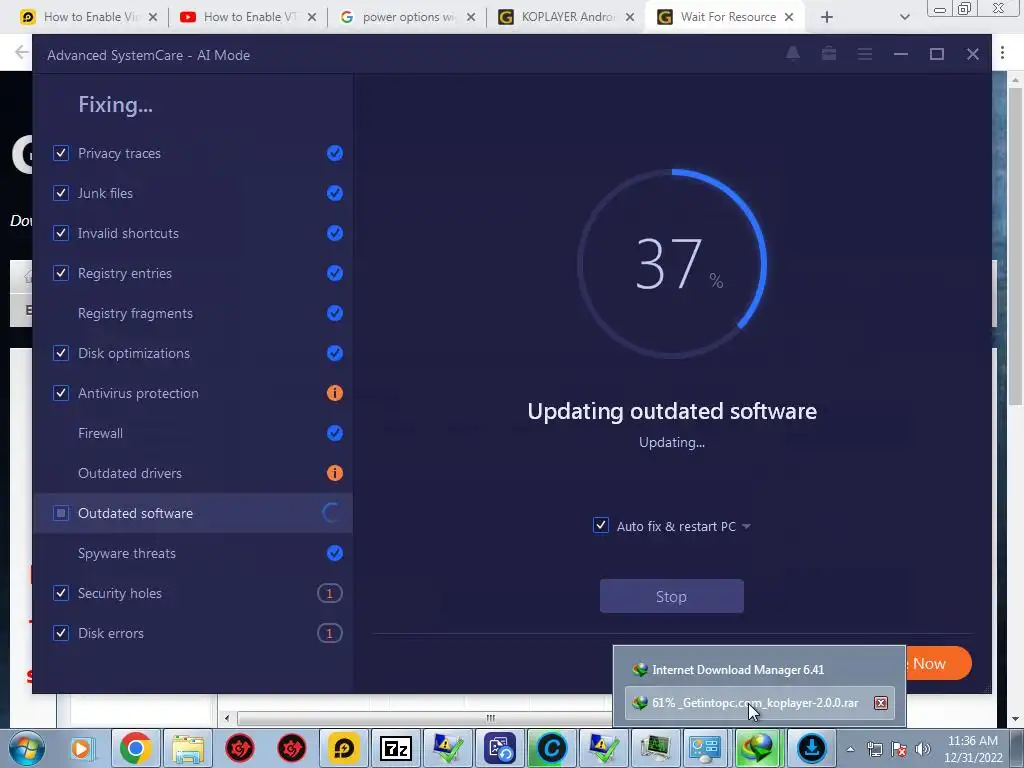The width and height of the screenshot is (1024, 768).
Task: Expand the Auto fix & restart PC dropdown arrow
Action: (746, 526)
